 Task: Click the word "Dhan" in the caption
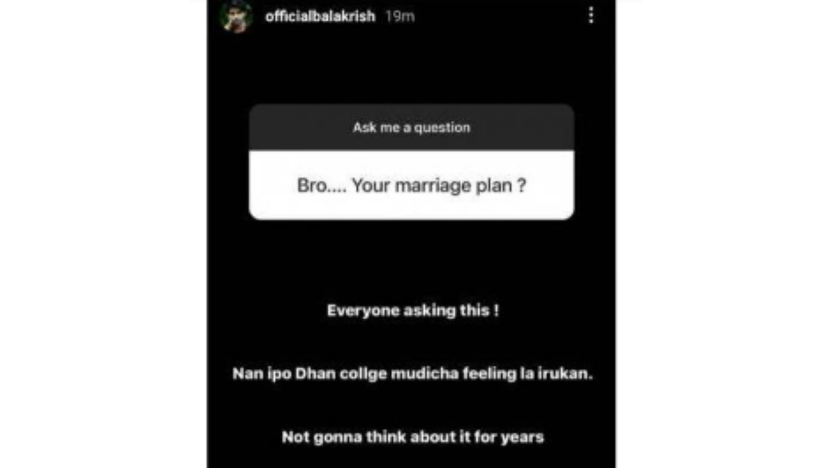pyautogui.click(x=315, y=374)
